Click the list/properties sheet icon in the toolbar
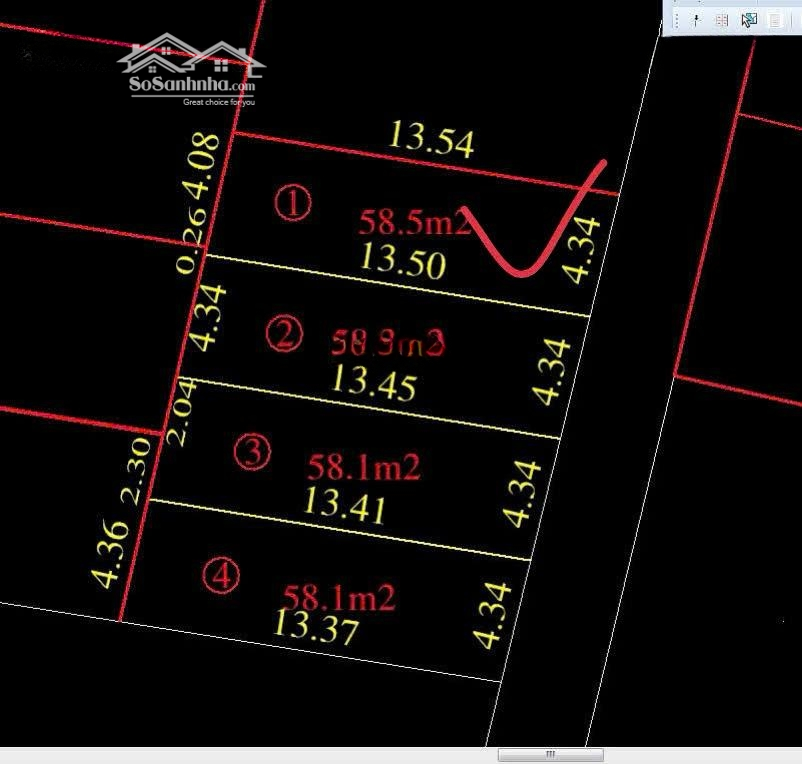802x764 pixels. (774, 20)
